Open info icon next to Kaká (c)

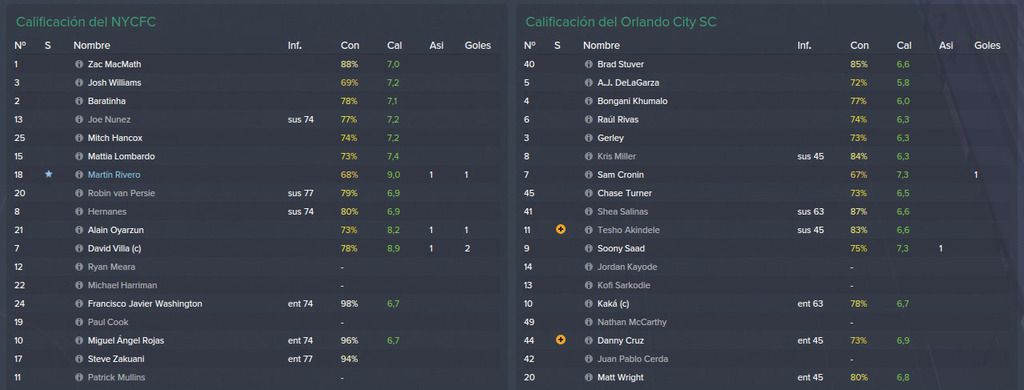pos(588,304)
